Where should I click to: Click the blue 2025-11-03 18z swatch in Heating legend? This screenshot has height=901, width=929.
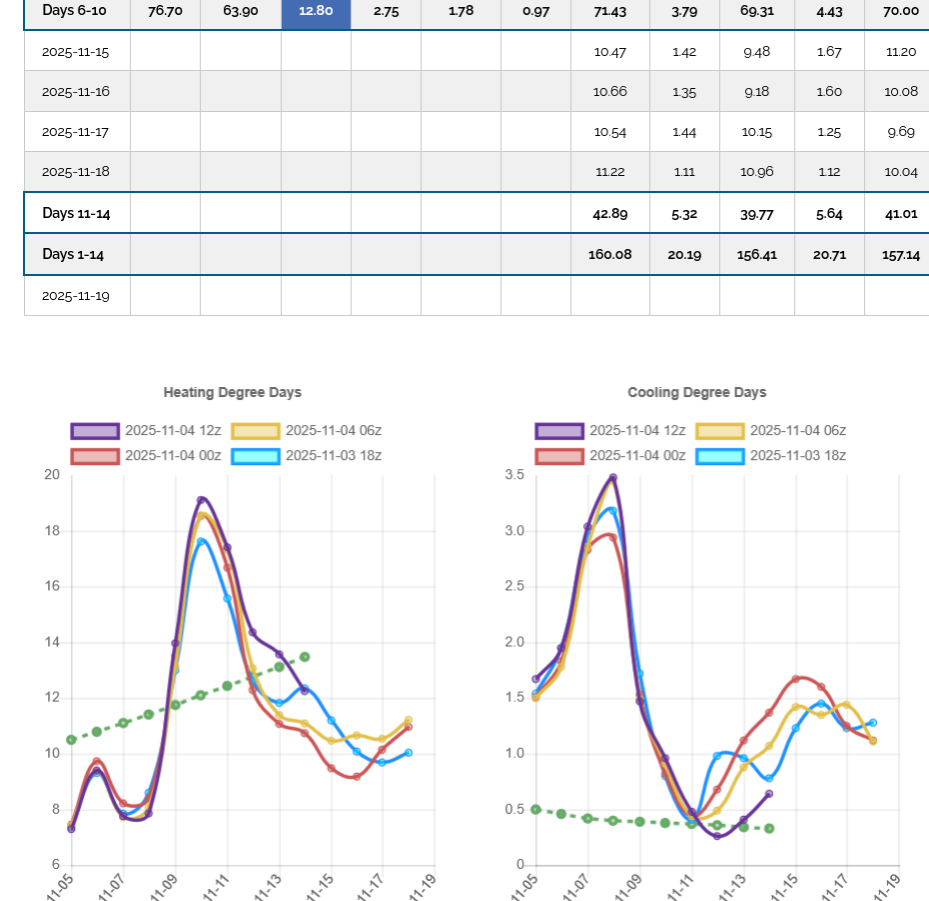pyautogui.click(x=255, y=456)
